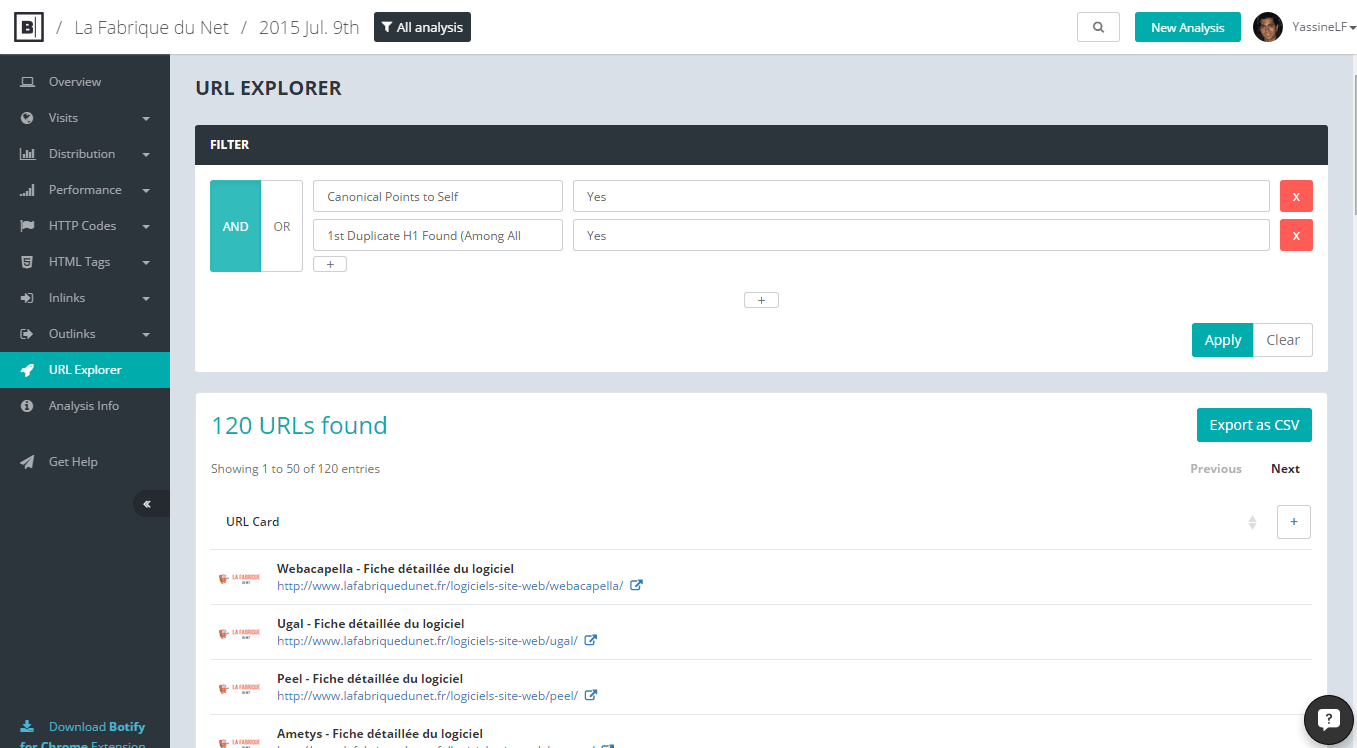
Task: Click the Export as CSV button
Action: [1254, 425]
